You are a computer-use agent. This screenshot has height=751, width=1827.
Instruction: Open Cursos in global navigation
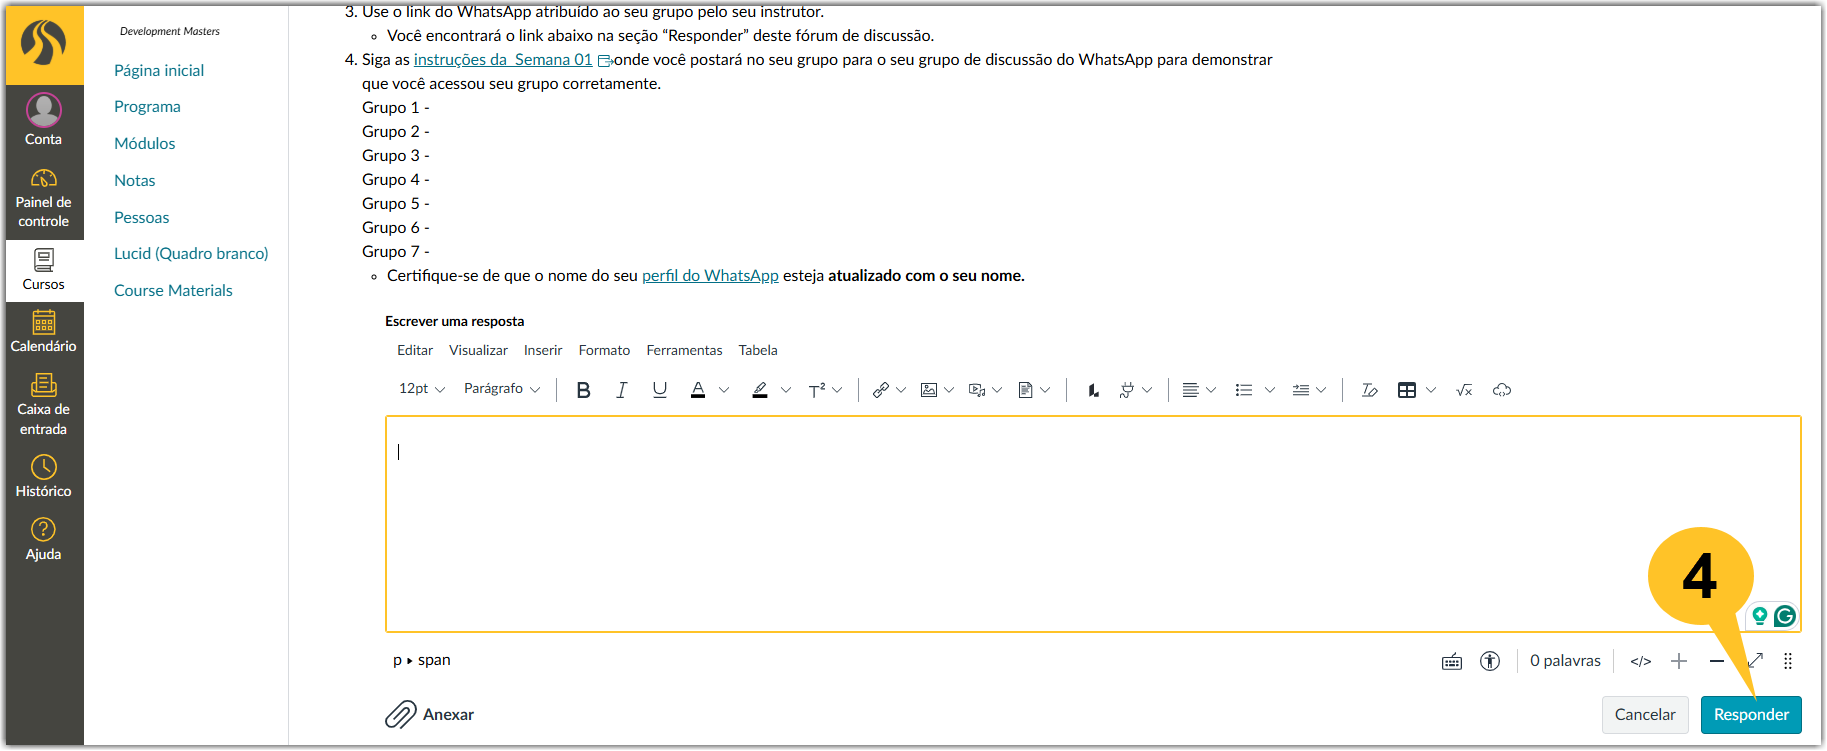click(x=44, y=270)
